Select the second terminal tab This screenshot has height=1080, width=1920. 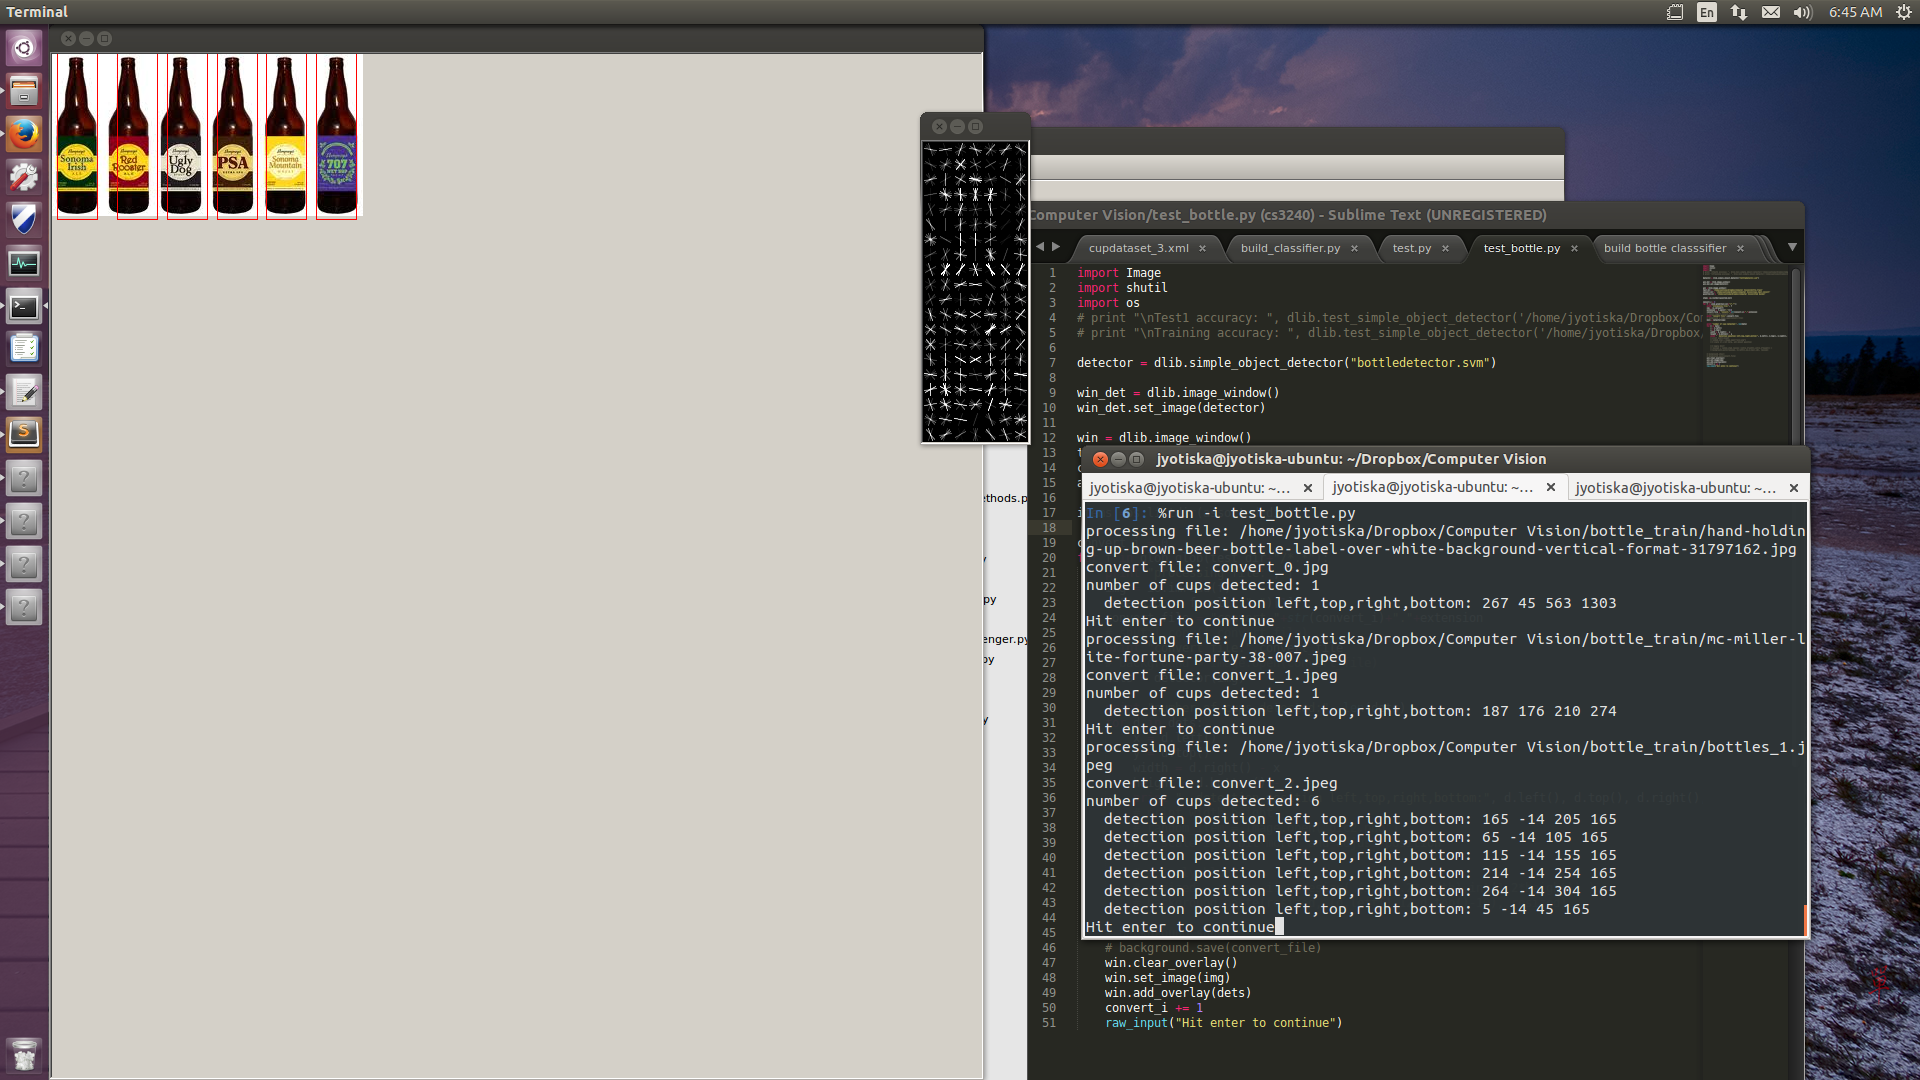point(1432,487)
